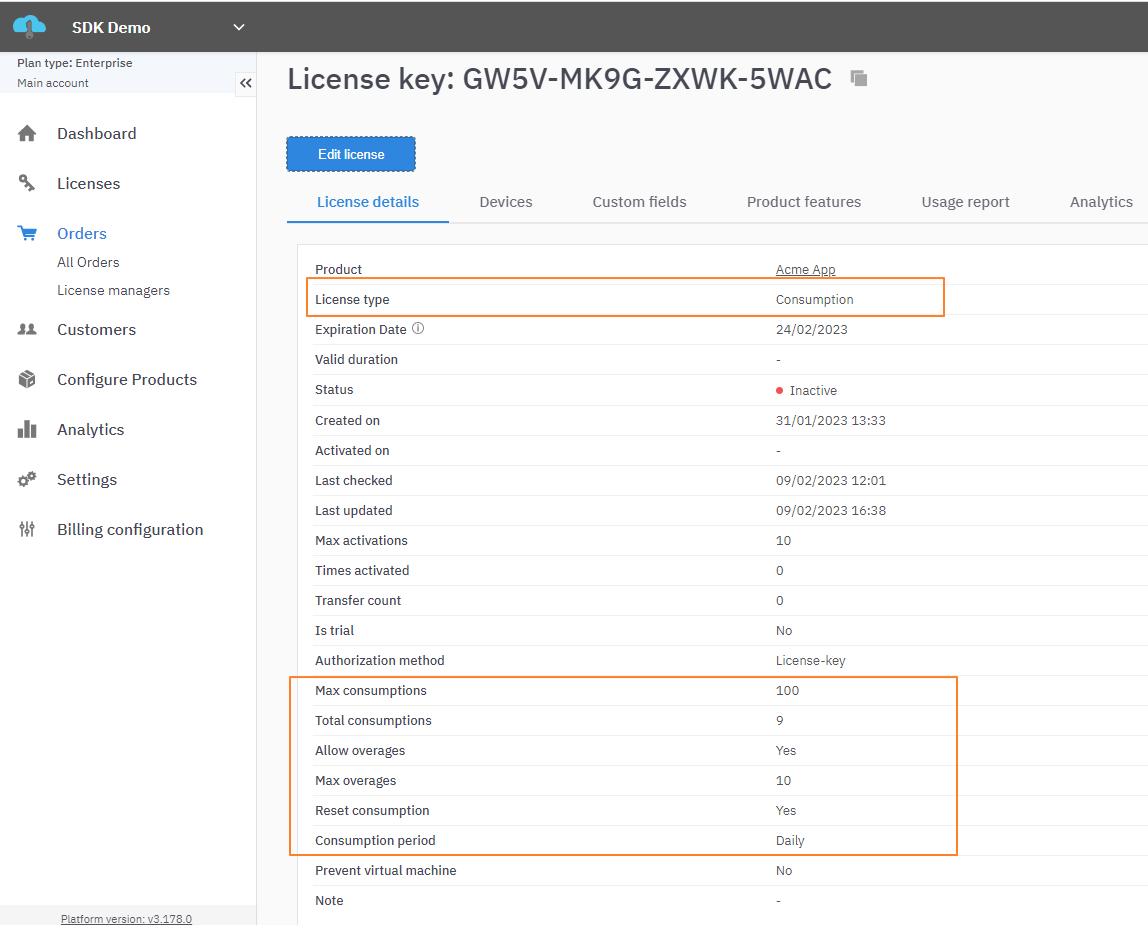Viewport: 1148px width, 925px height.
Task: Click the Platform version link
Action: pyautogui.click(x=126, y=918)
